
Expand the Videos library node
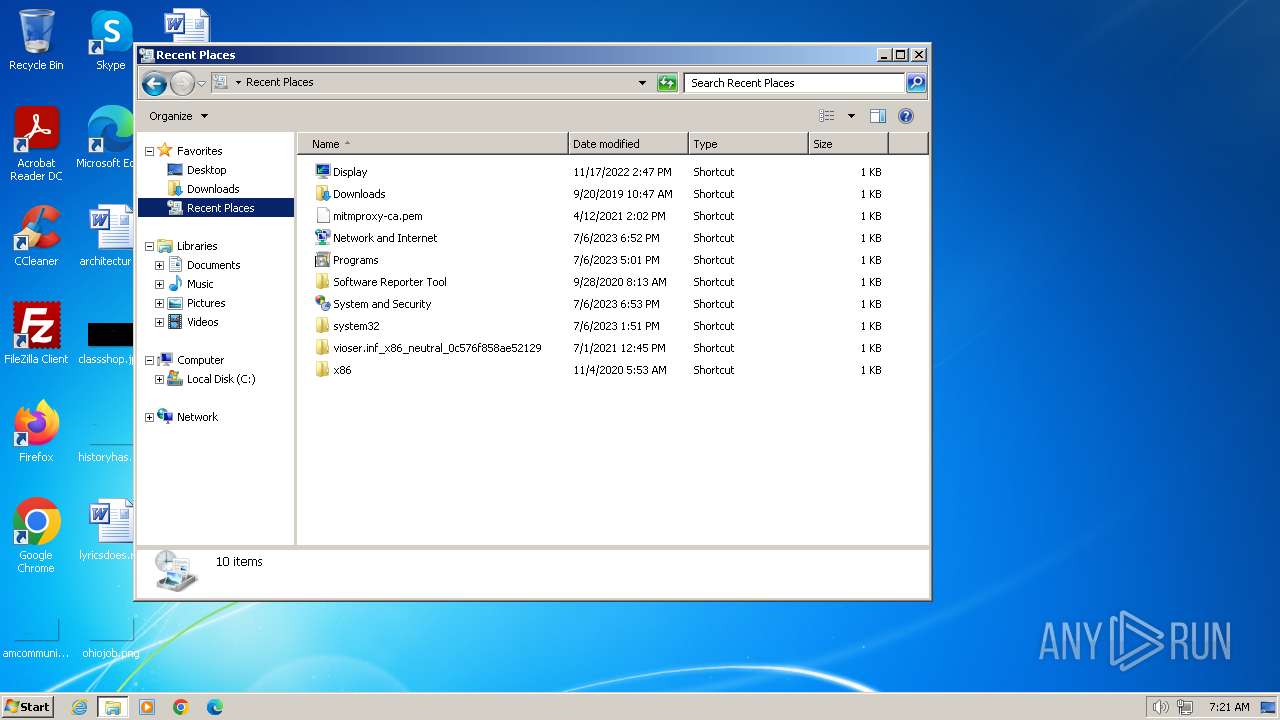tap(159, 322)
